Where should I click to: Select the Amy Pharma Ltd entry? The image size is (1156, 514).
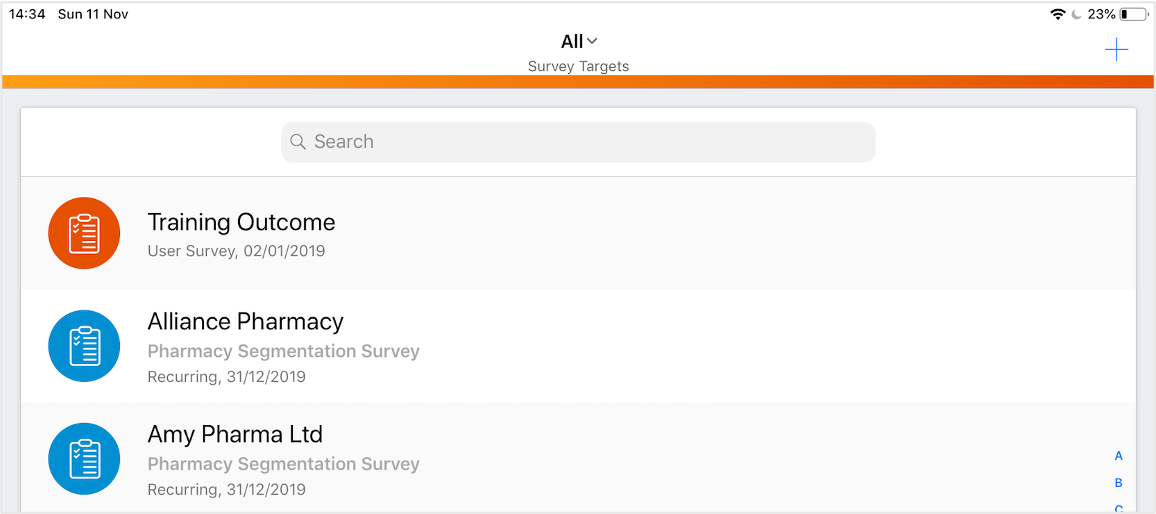tap(235, 435)
